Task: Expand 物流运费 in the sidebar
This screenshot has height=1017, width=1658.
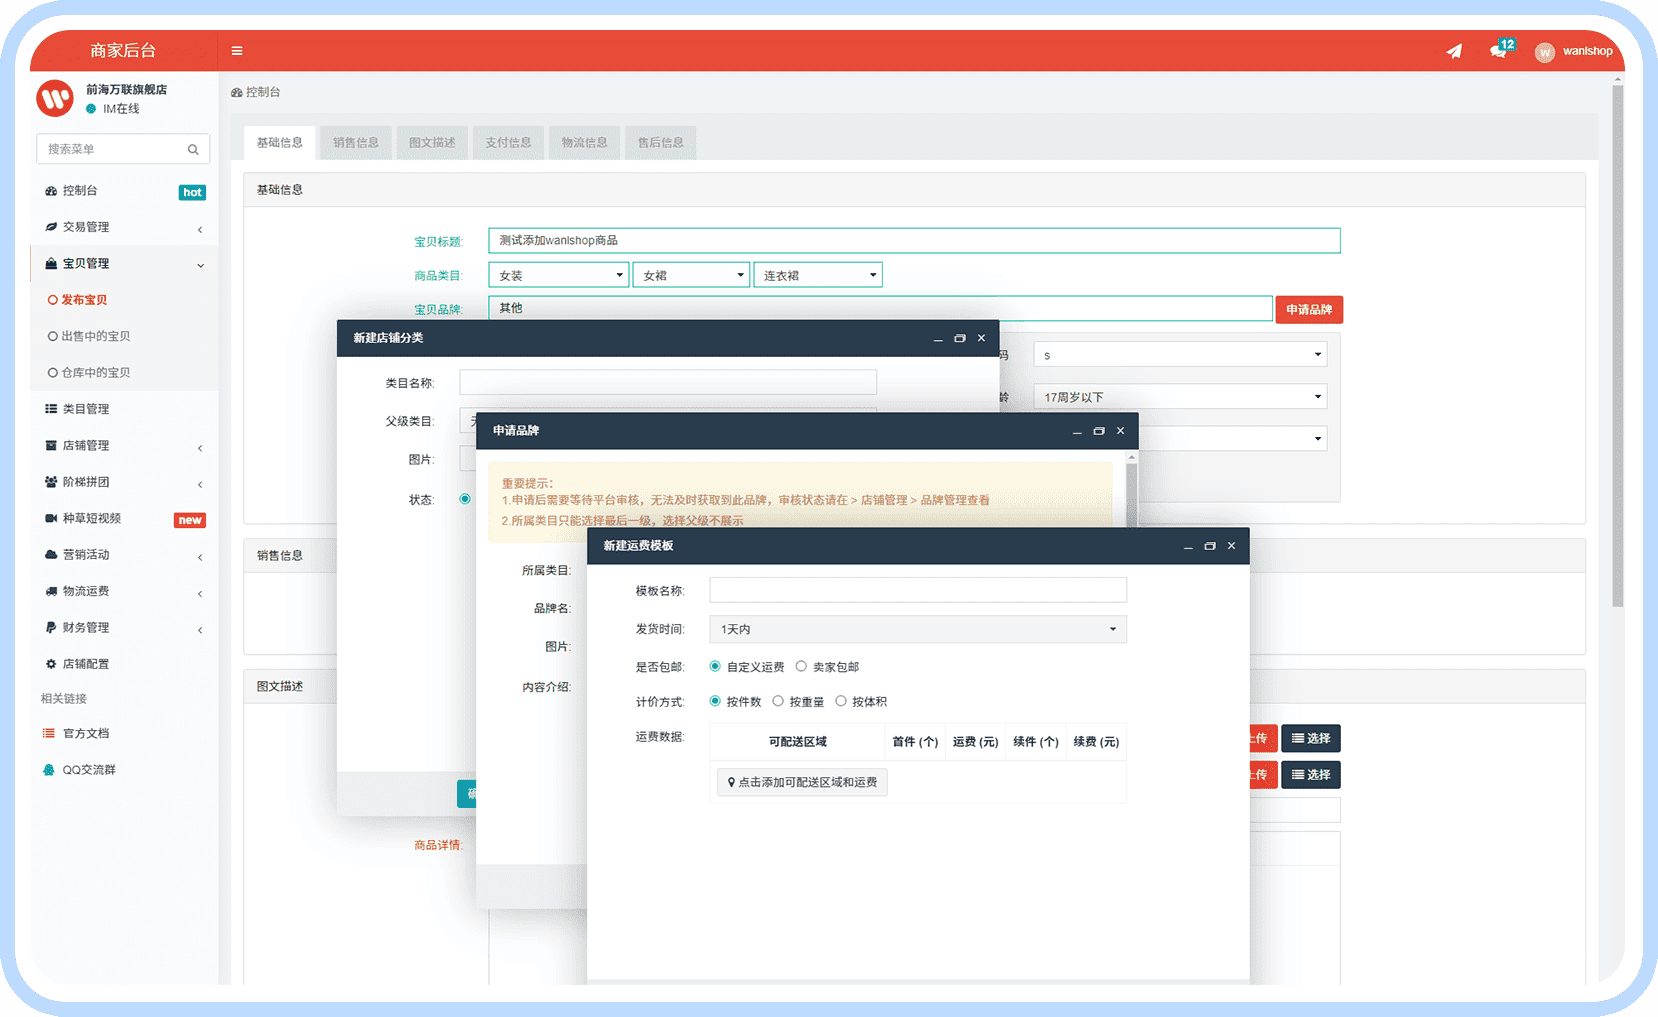Action: pos(124,591)
